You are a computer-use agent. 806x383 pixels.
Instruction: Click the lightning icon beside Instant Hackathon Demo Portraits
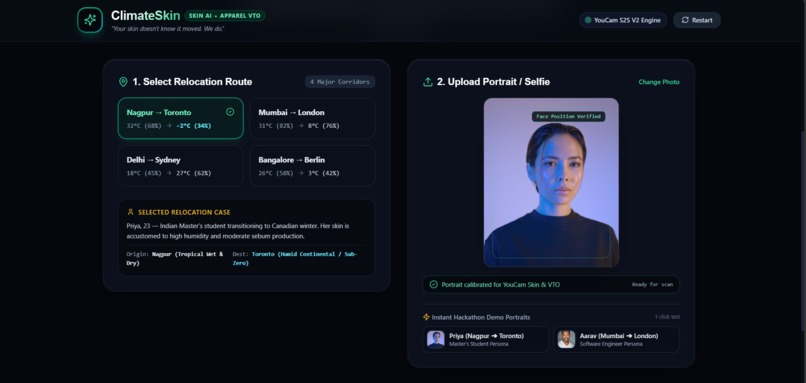[x=426, y=317]
